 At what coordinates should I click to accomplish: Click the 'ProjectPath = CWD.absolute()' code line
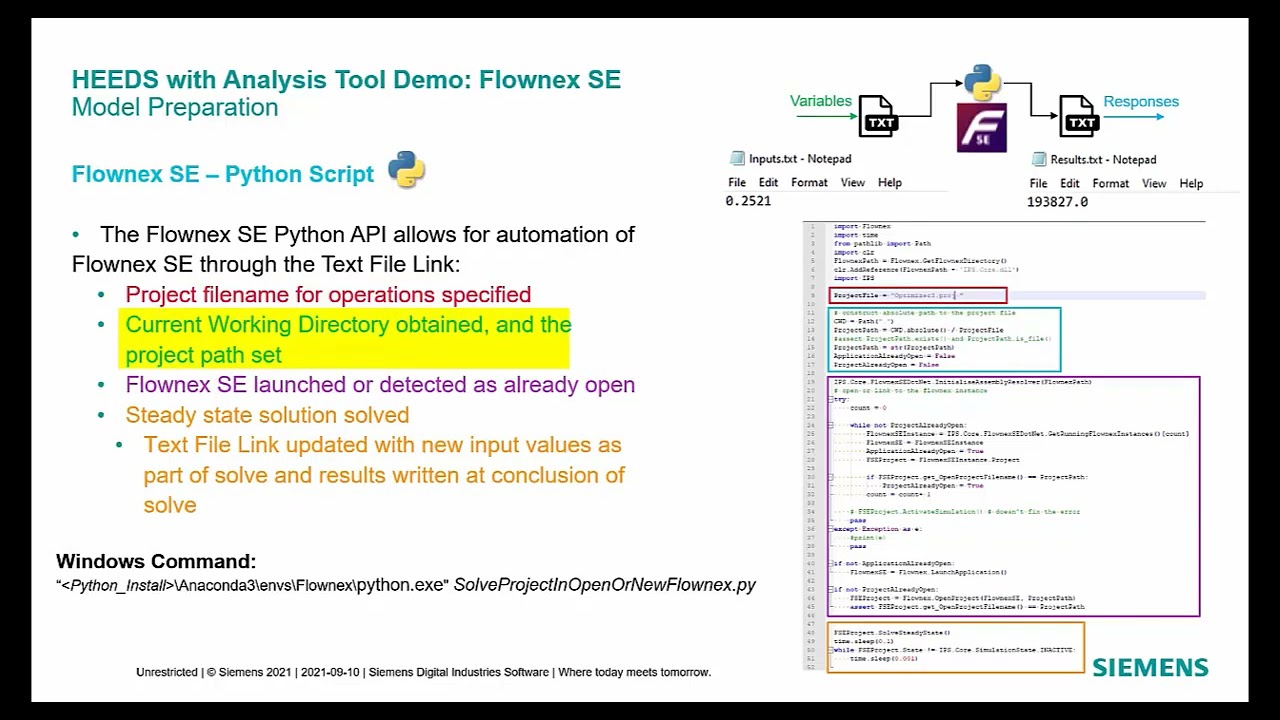click(x=918, y=330)
